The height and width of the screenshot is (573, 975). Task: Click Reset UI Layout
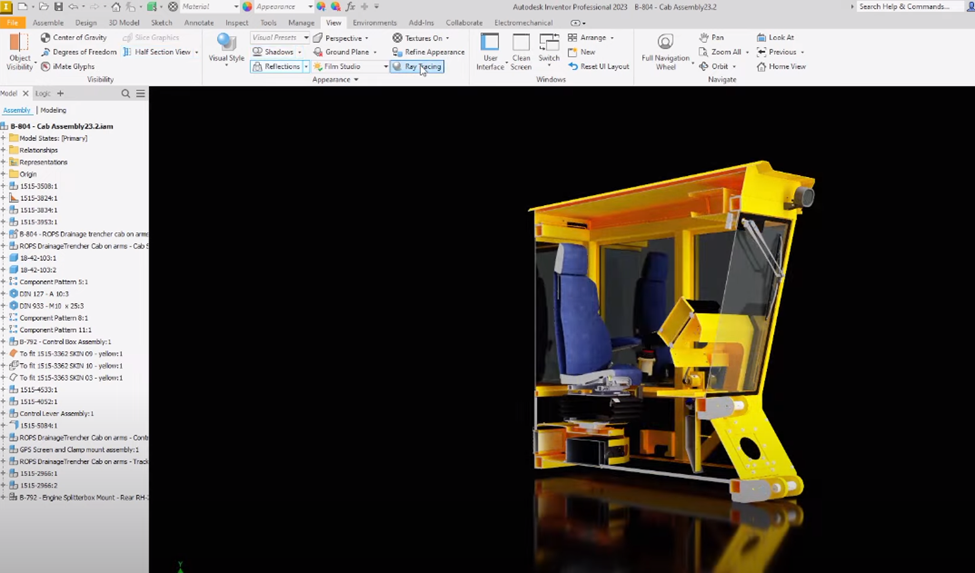pyautogui.click(x=598, y=66)
